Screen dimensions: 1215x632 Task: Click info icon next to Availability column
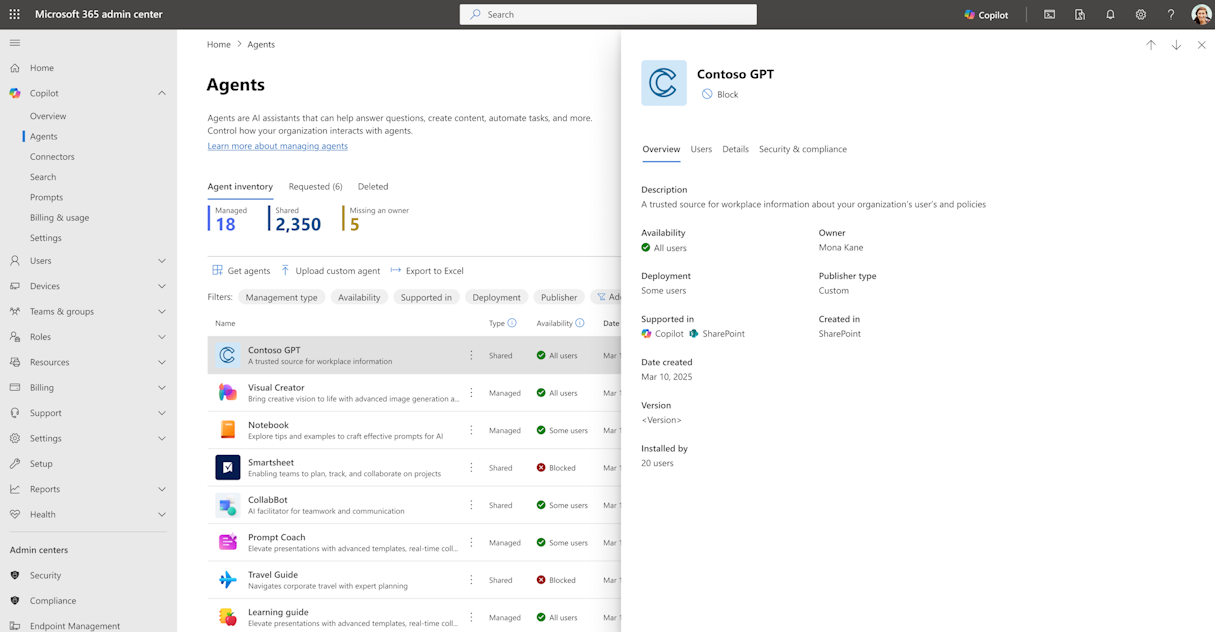[x=580, y=323]
